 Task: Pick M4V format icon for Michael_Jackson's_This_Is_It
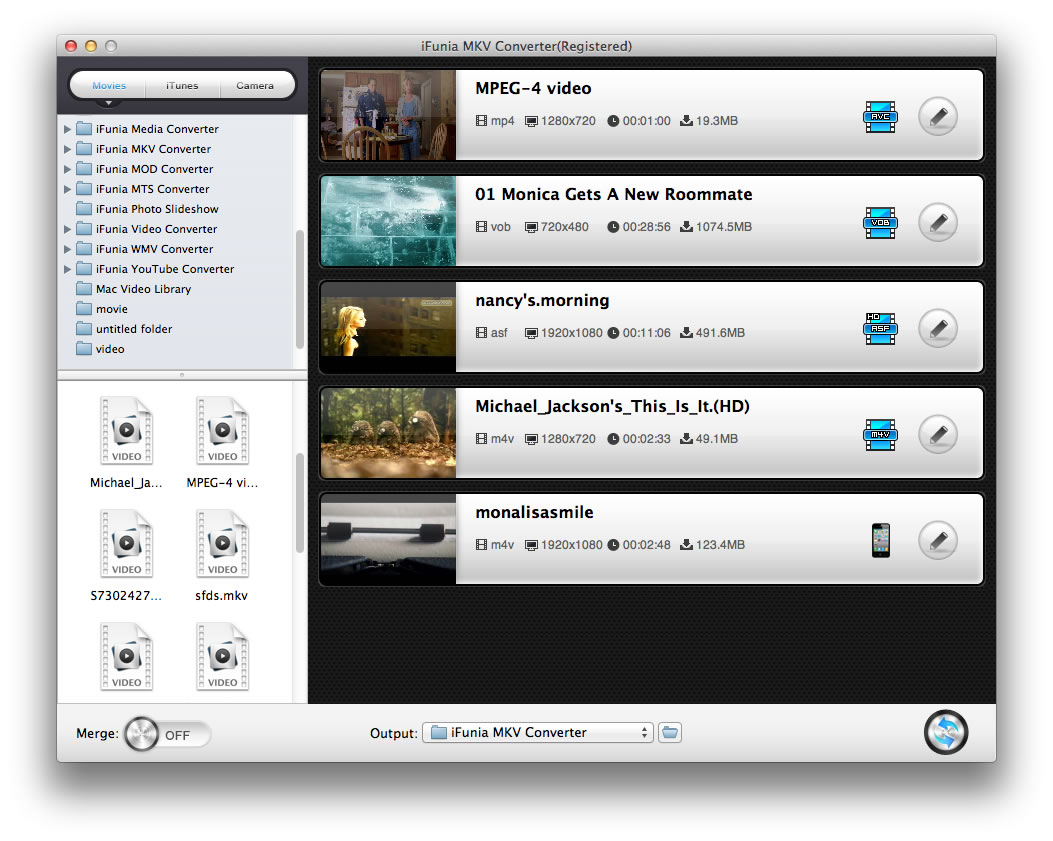pyautogui.click(x=880, y=435)
